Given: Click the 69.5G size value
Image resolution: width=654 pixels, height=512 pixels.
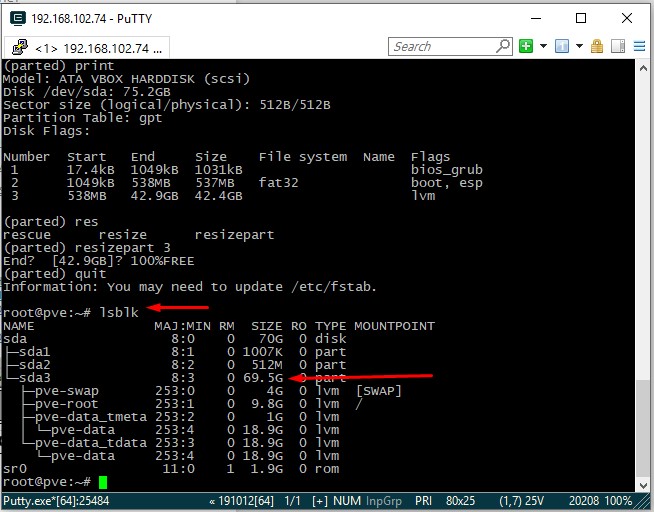Looking at the screenshot, I should [x=263, y=378].
